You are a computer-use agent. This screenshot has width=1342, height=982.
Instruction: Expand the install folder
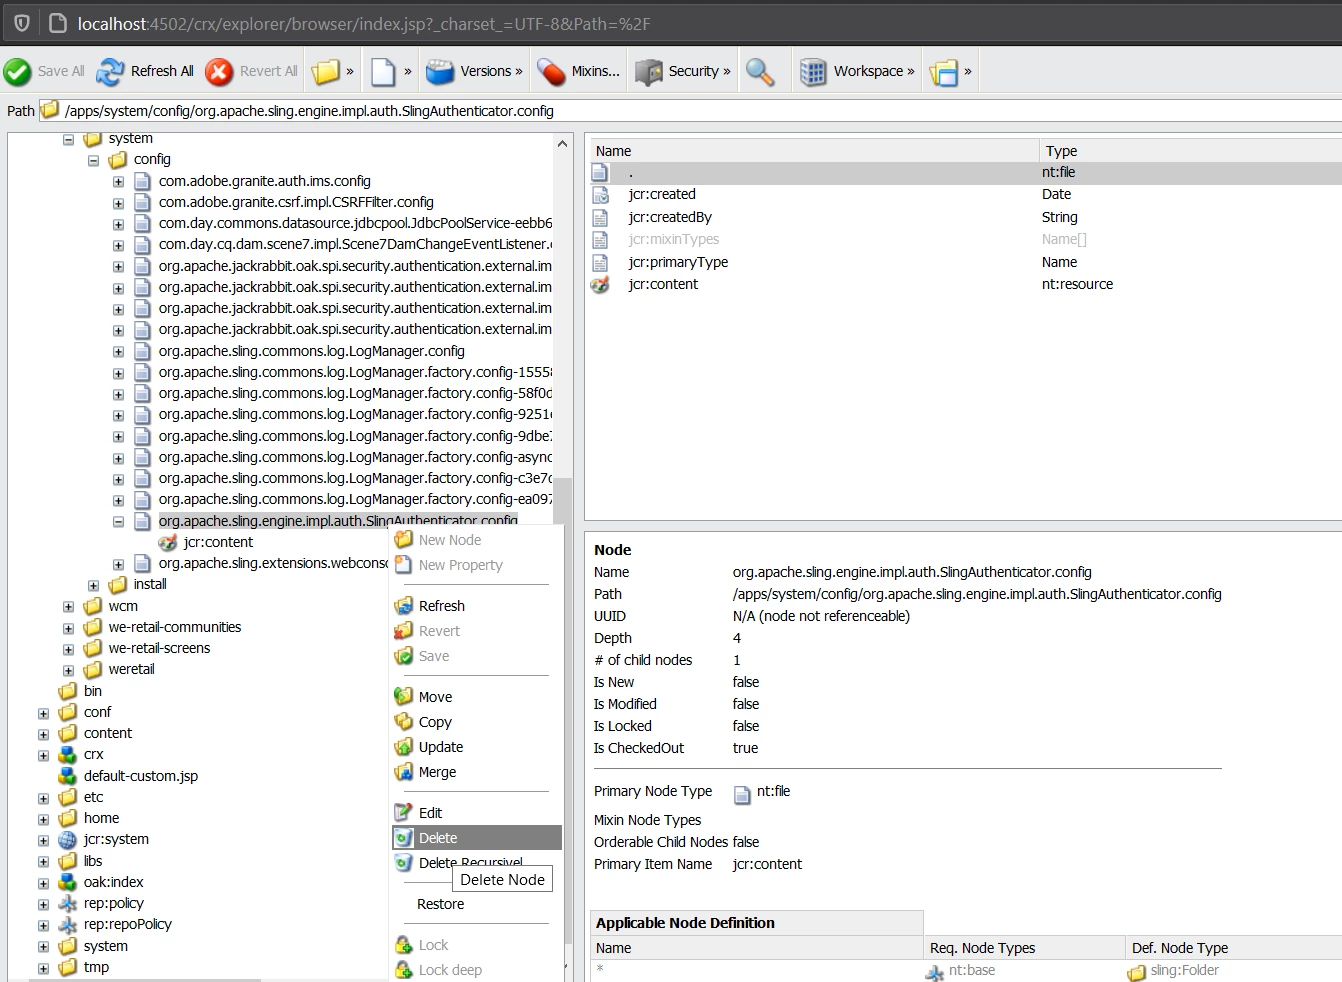click(93, 585)
